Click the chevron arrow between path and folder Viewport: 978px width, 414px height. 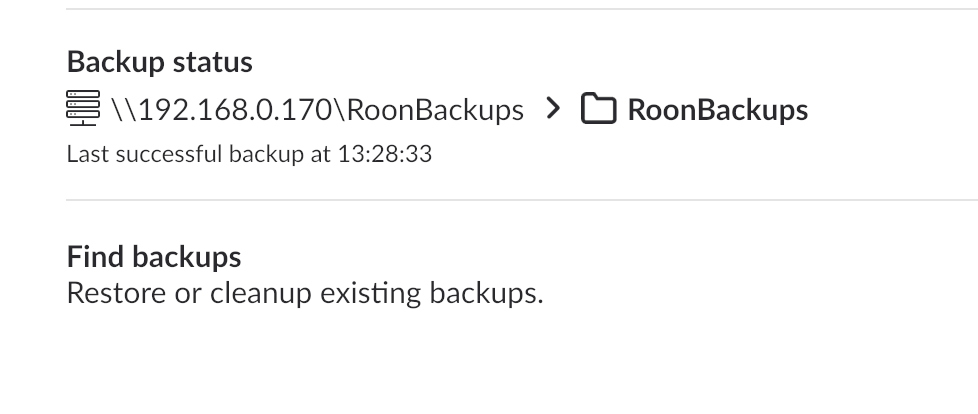tap(553, 108)
